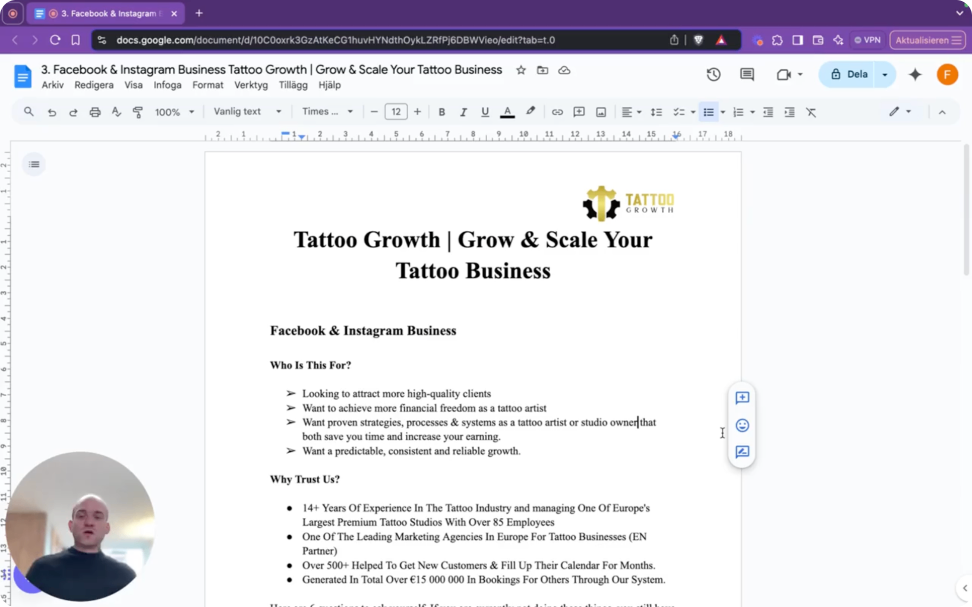Add emoji reaction from side panel
Screen dimensions: 972x607
click(742, 425)
